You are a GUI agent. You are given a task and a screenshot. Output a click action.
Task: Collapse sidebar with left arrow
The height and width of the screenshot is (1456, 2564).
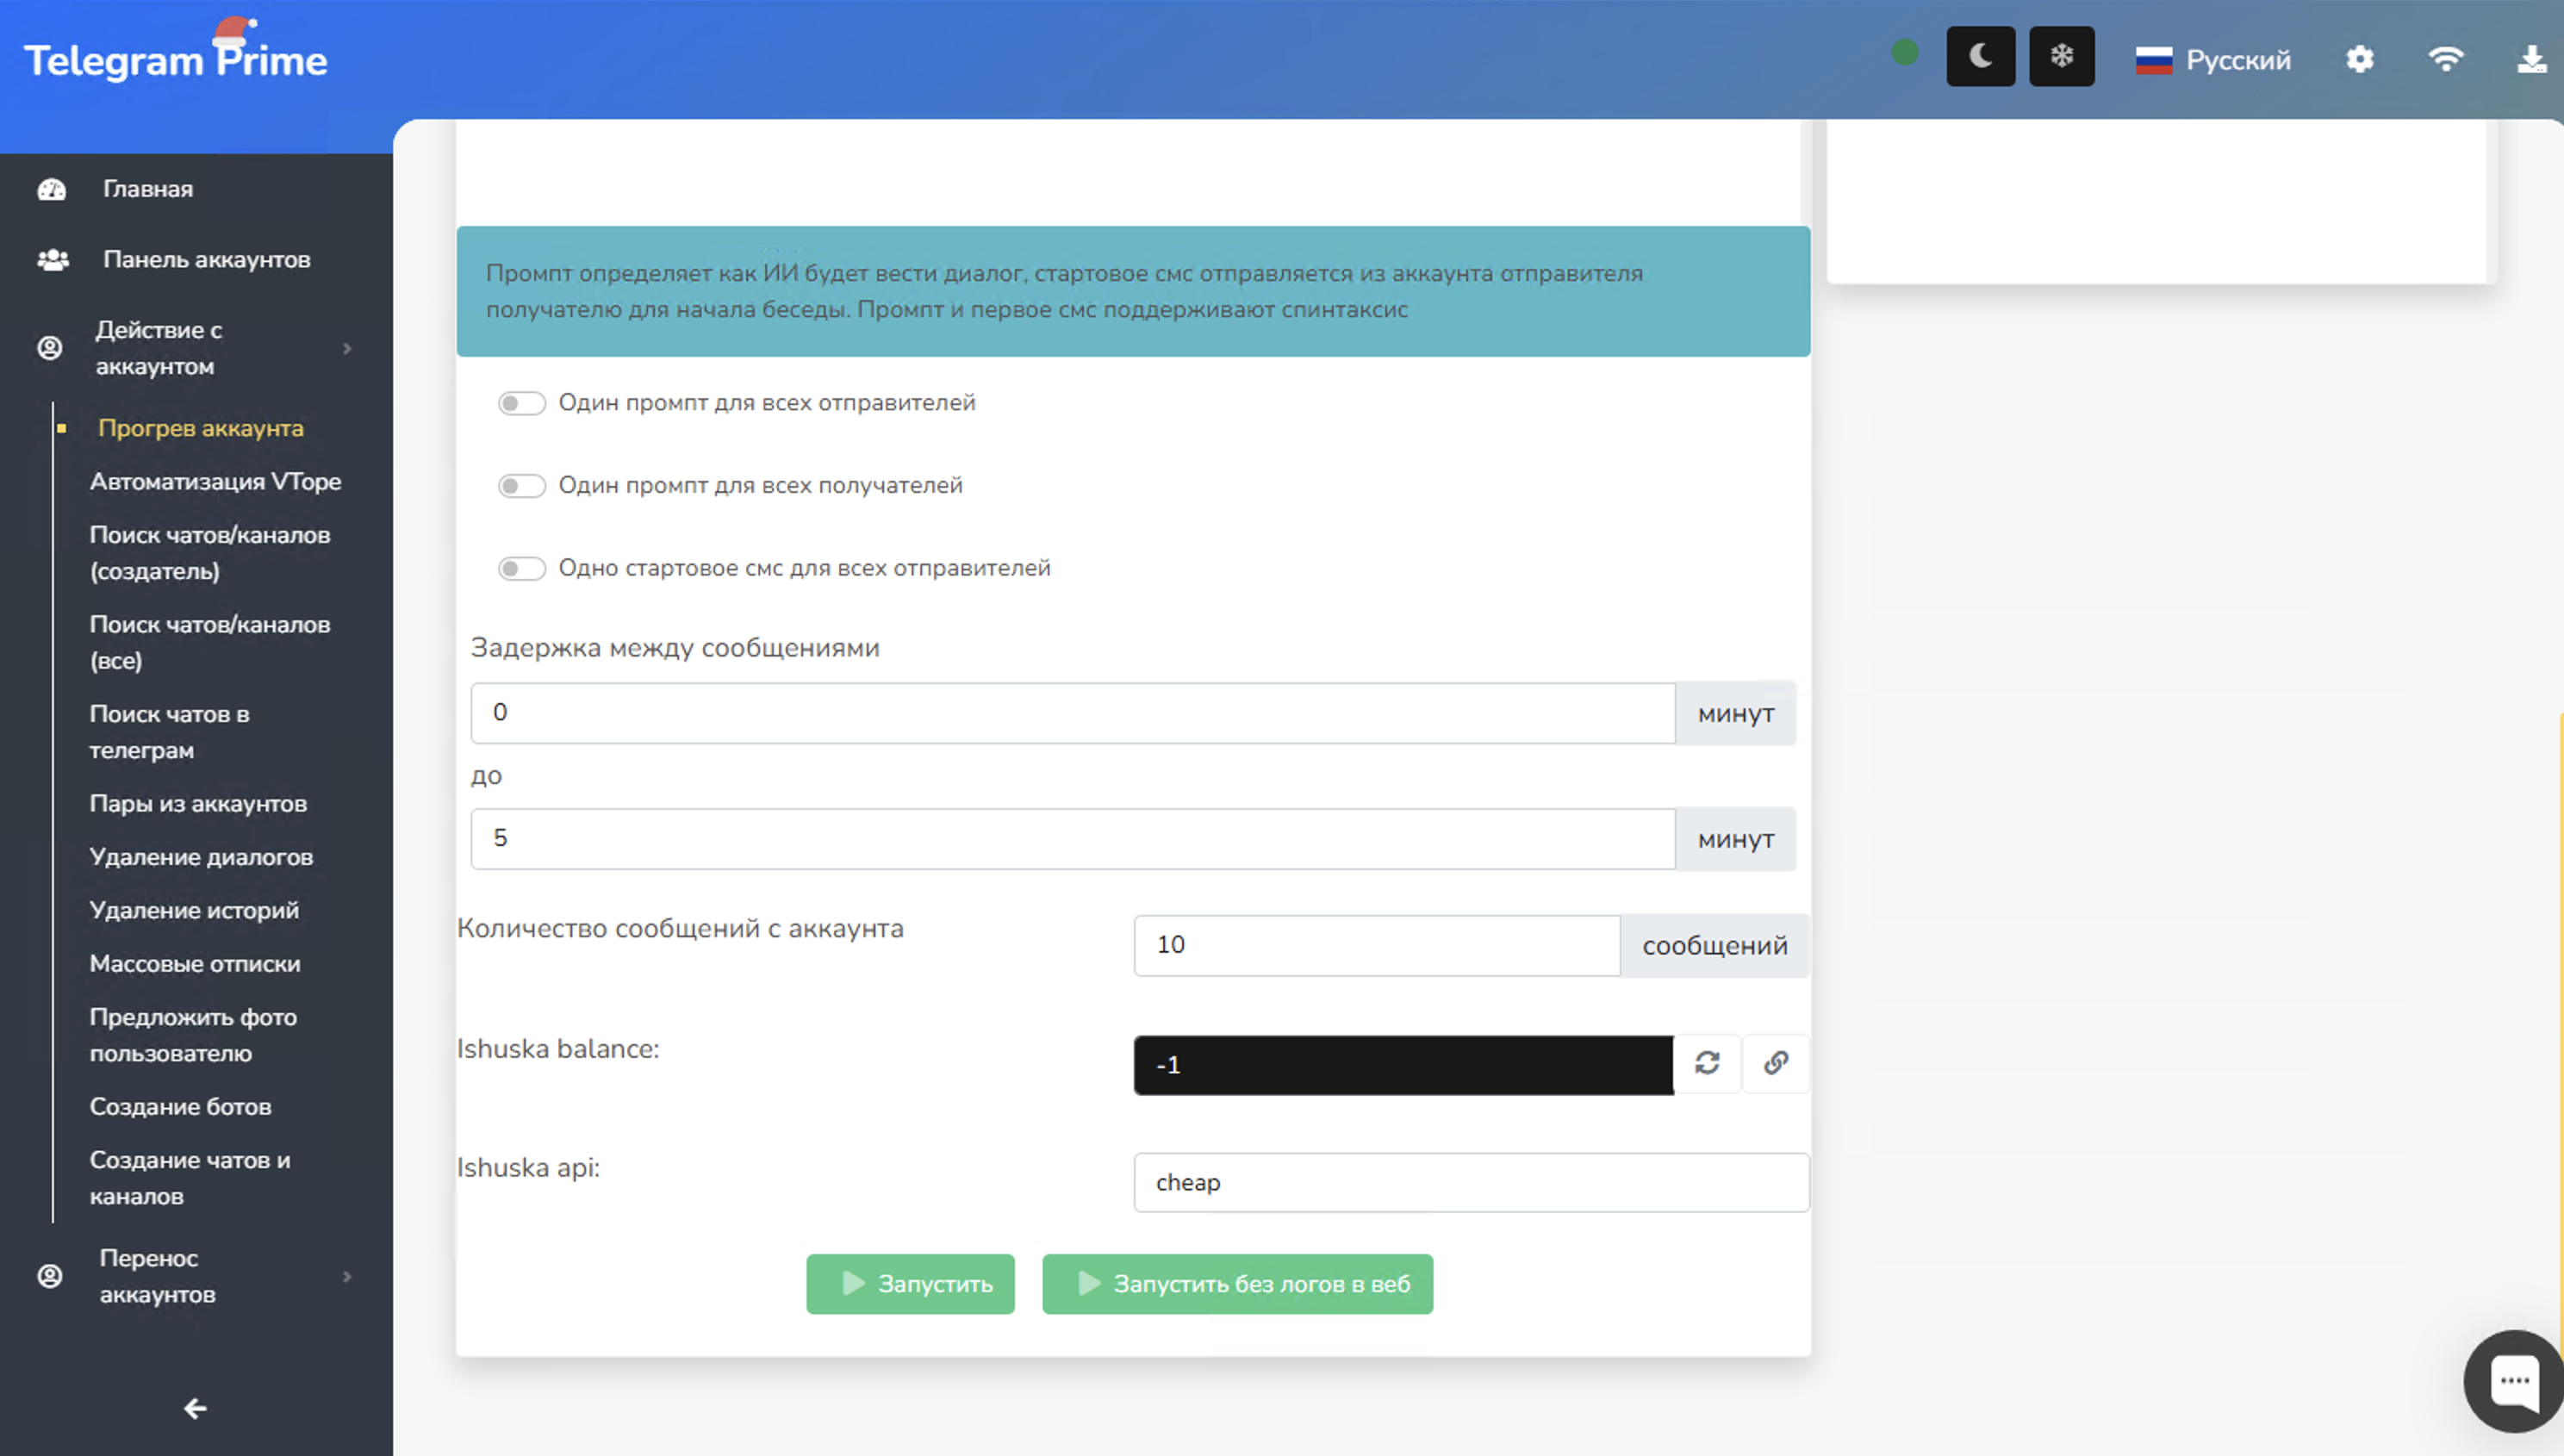[195, 1408]
